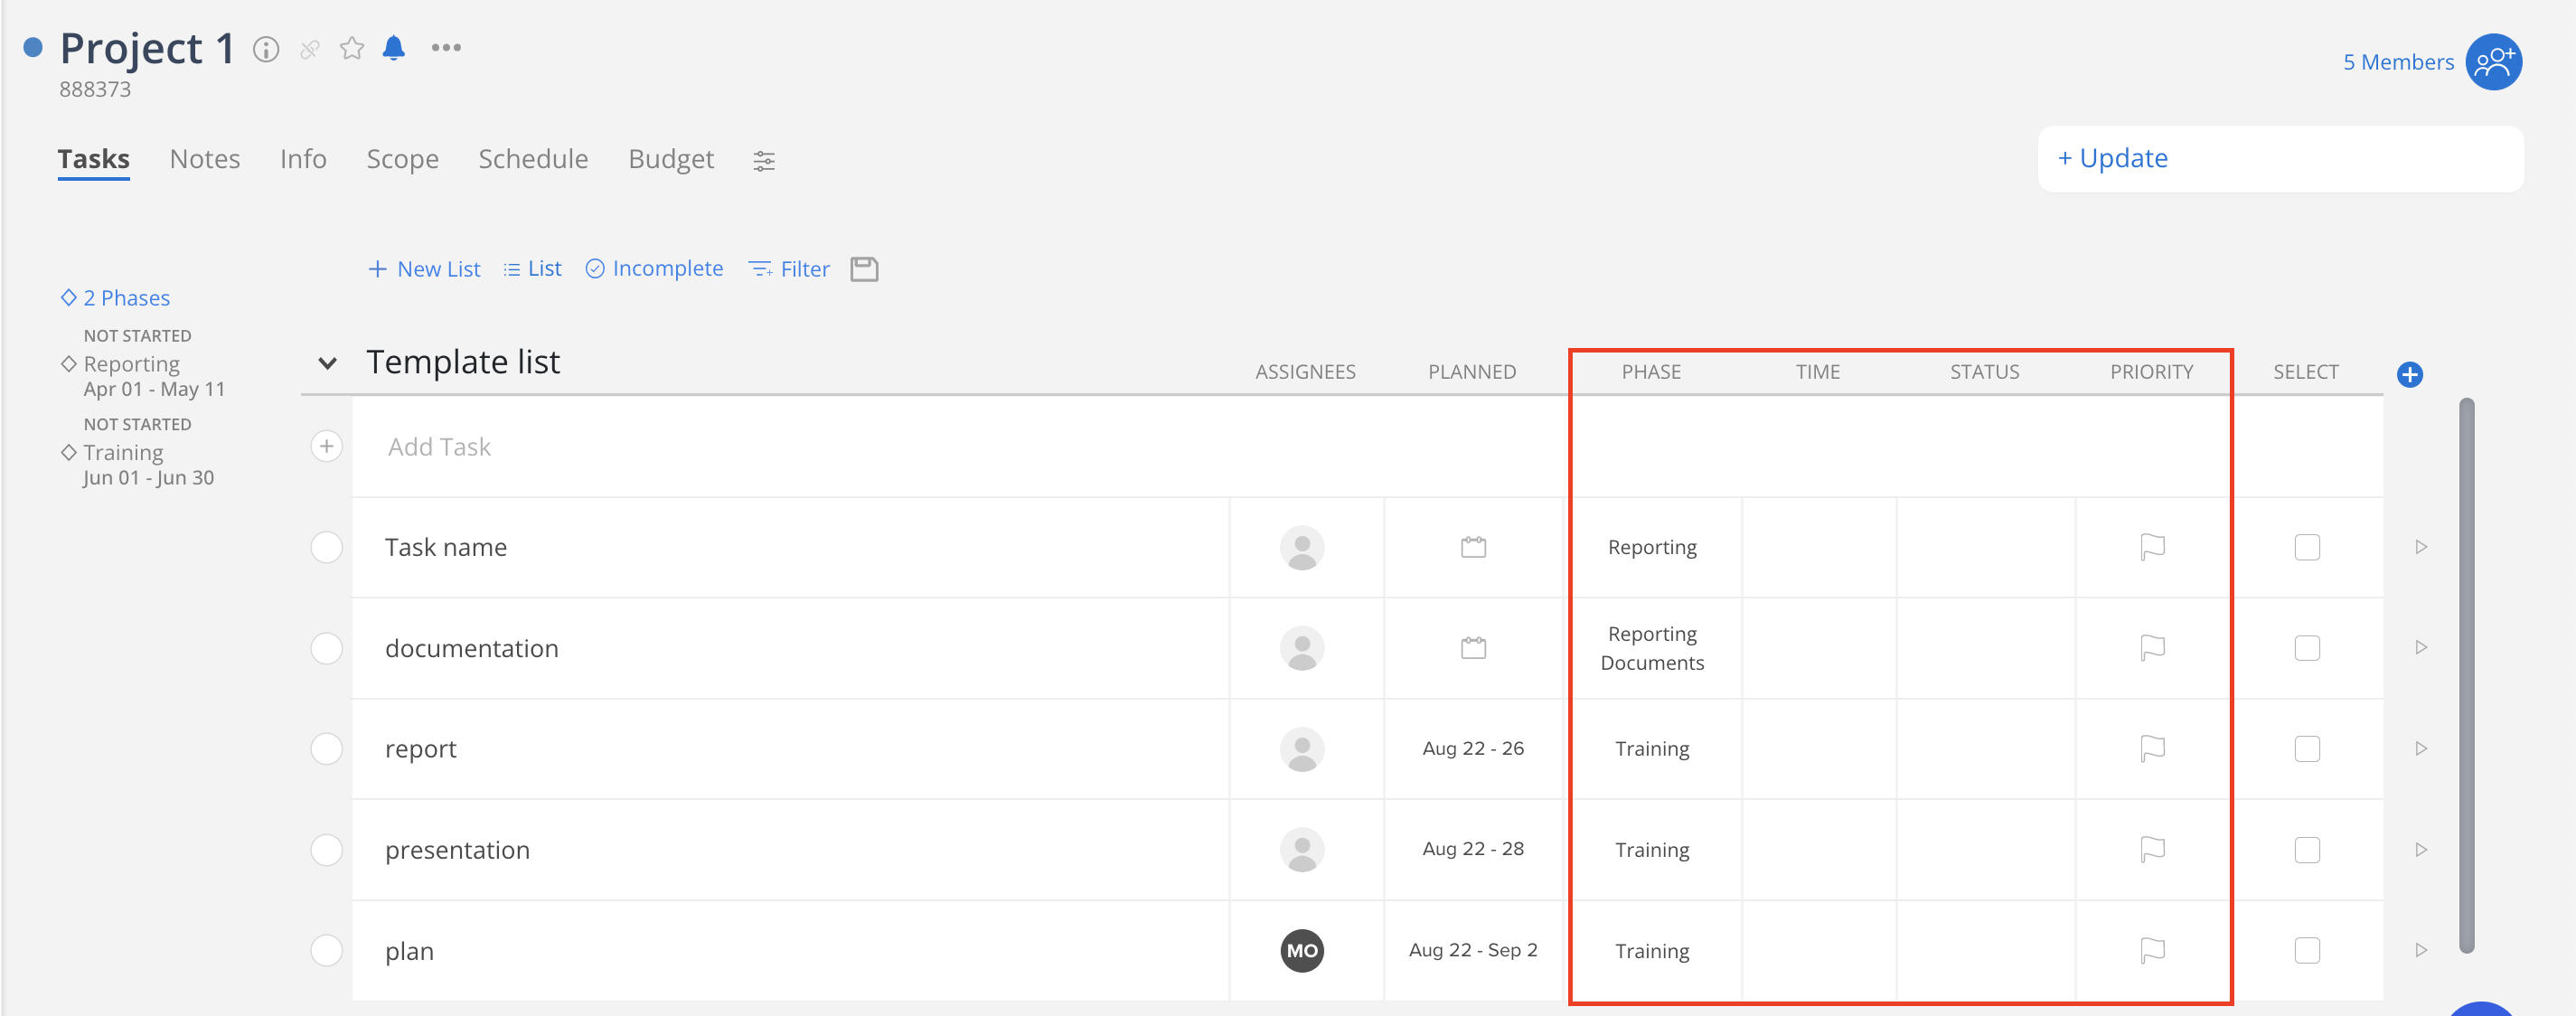Open the add members icon
This screenshot has height=1016, width=2576.
click(x=2493, y=62)
